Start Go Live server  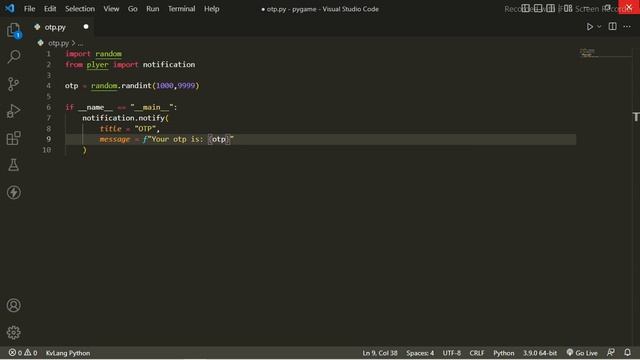[582, 353]
